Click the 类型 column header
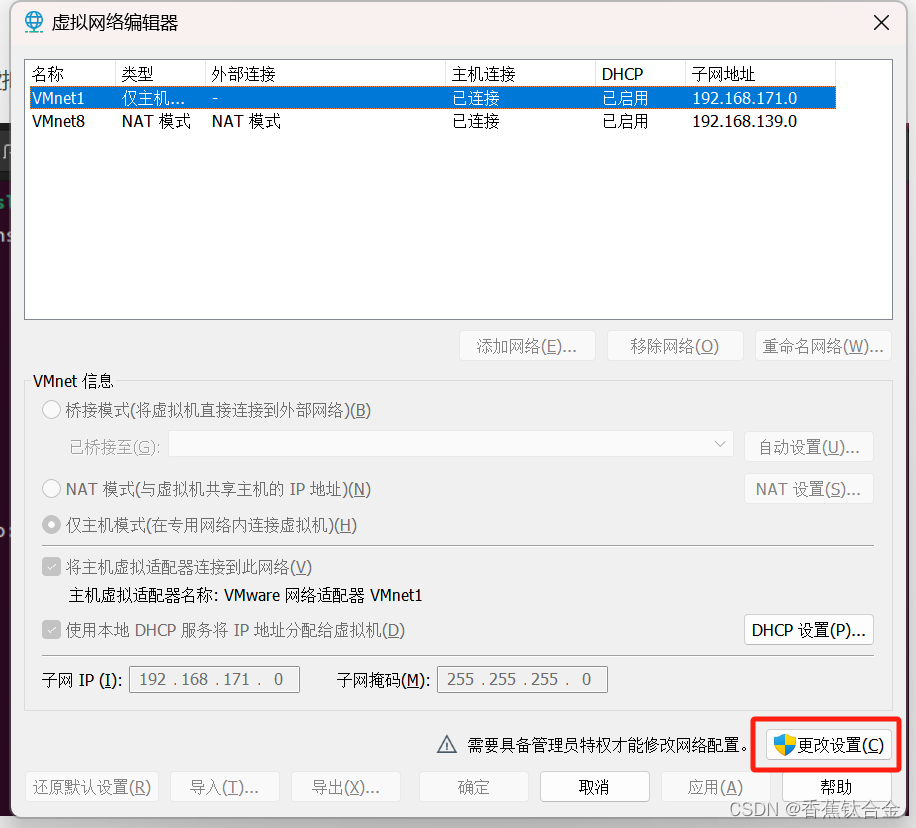 coord(160,74)
